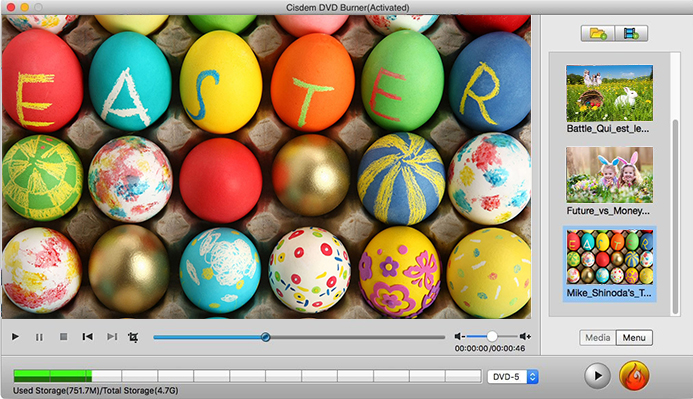Screen dimensions: 693x399
Task: Pause the video preview
Action: (x=39, y=337)
